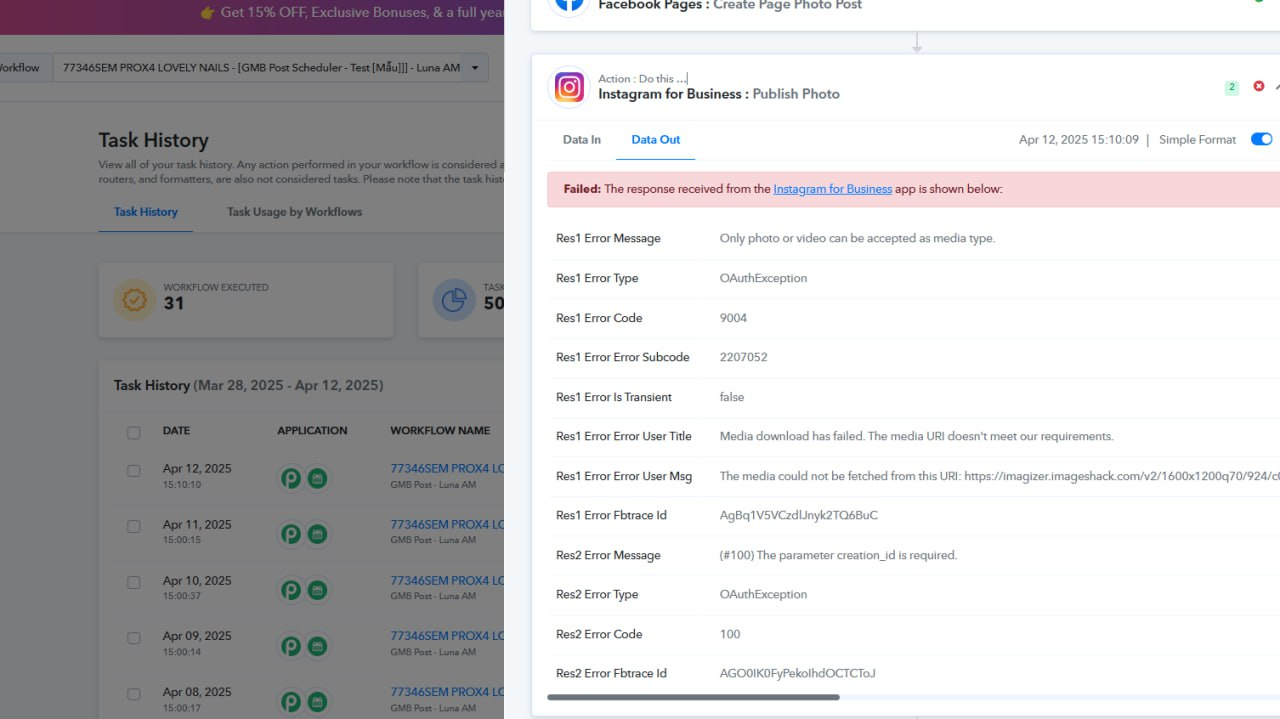The height and width of the screenshot is (719, 1280).
Task: Click the Pabbly icon in Apr 09 row
Action: coord(290,646)
